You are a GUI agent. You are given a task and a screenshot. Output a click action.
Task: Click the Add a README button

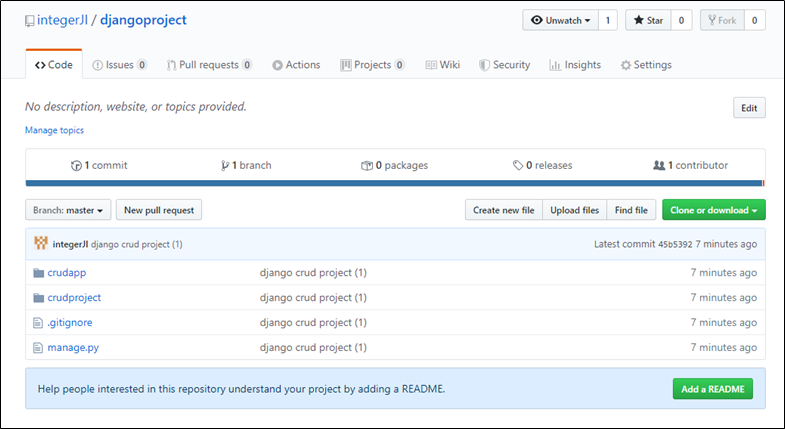tap(712, 389)
